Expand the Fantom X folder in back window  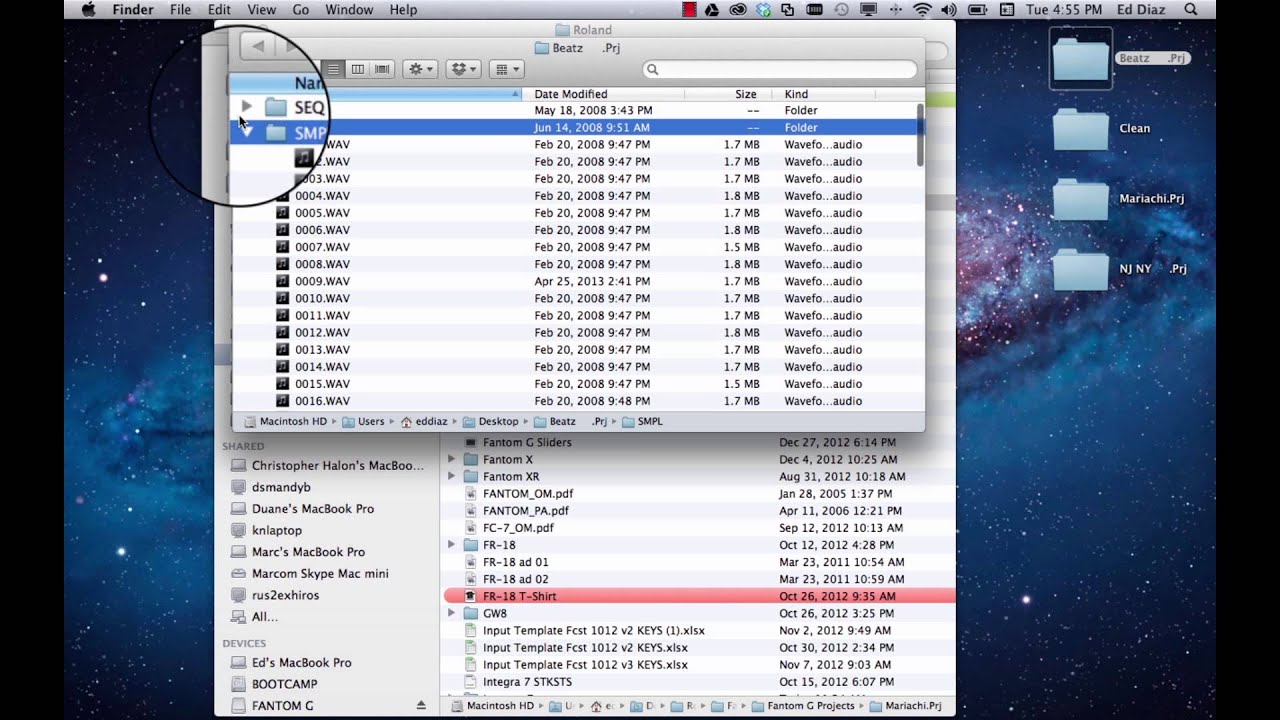pos(451,459)
